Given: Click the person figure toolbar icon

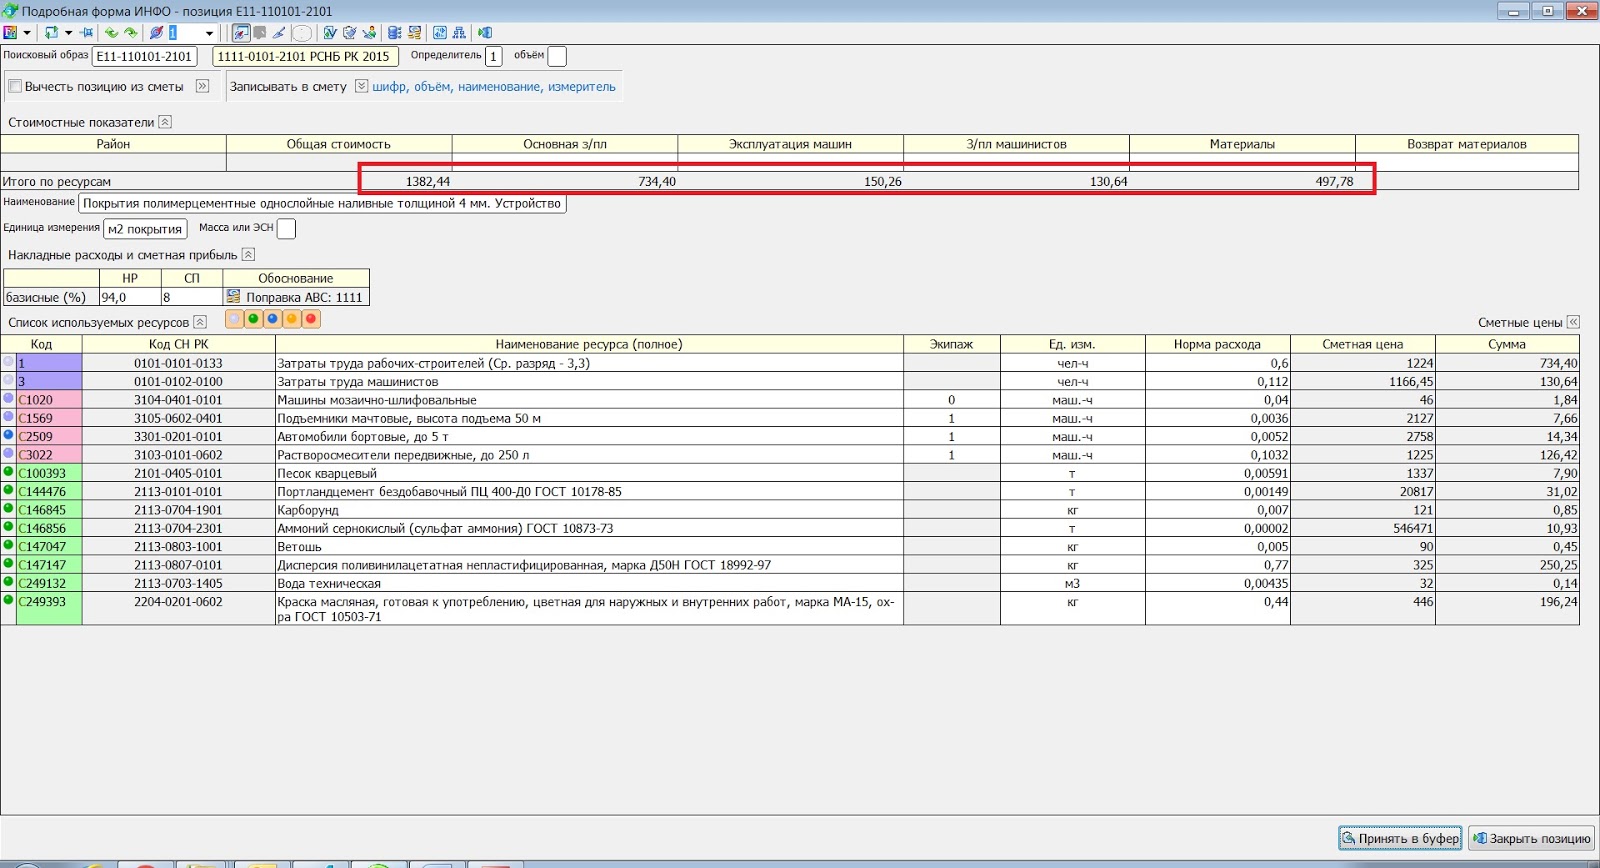Looking at the screenshot, I should pyautogui.click(x=369, y=33).
